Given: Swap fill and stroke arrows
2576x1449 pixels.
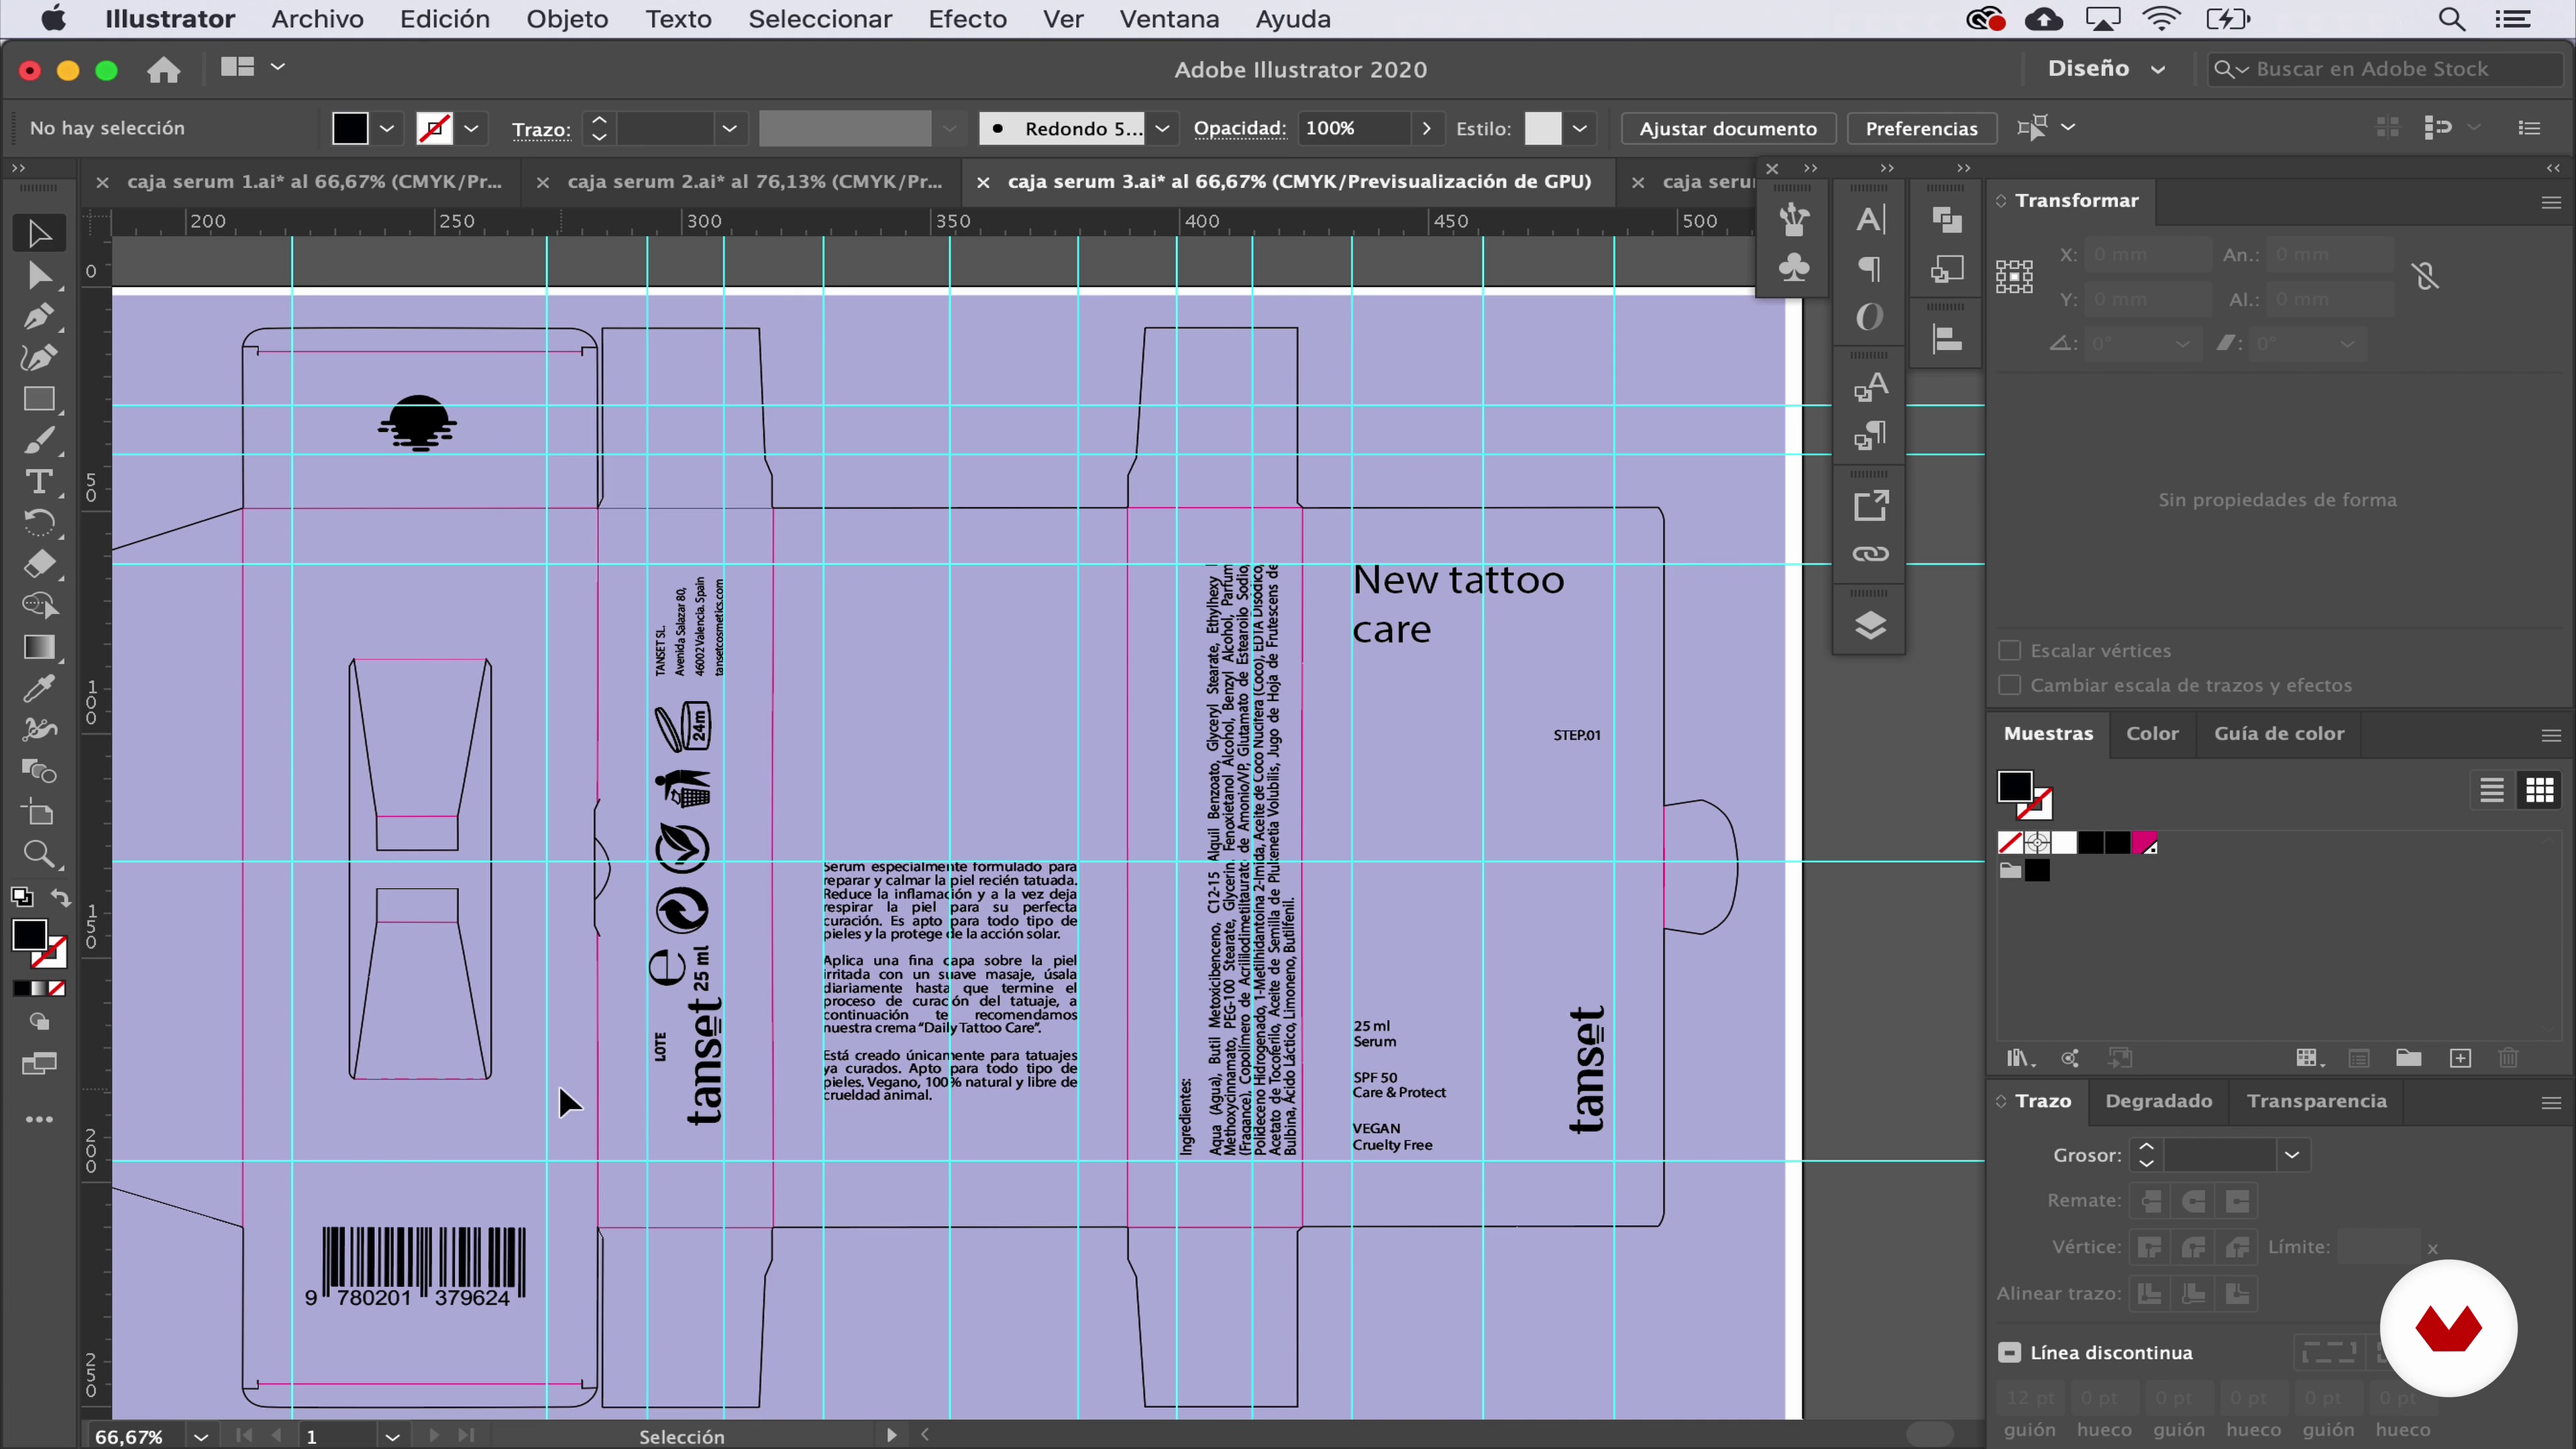Looking at the screenshot, I should pyautogui.click(x=61, y=898).
